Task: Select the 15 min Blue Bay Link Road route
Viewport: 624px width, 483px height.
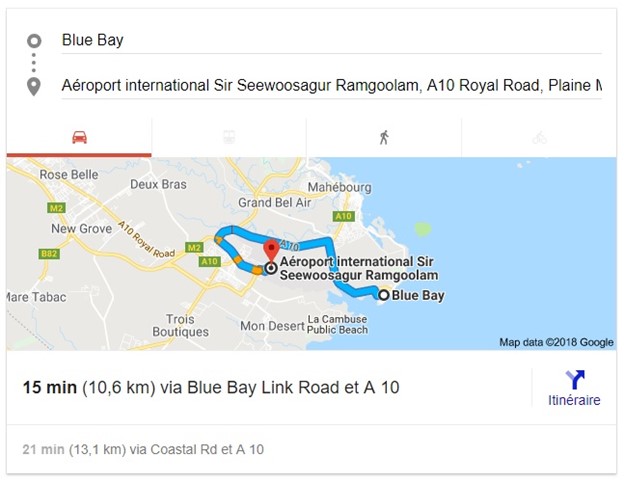Action: click(x=211, y=387)
